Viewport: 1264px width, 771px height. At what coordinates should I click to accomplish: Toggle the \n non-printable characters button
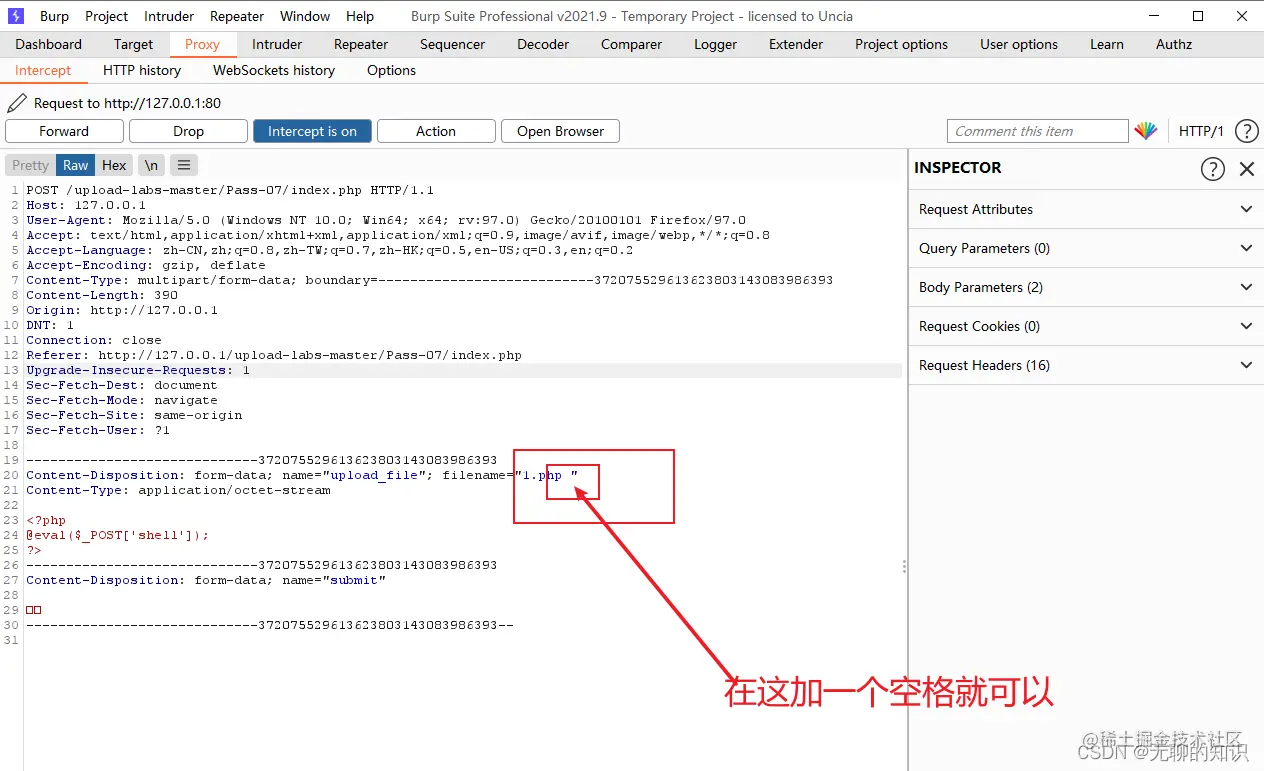[x=150, y=165]
